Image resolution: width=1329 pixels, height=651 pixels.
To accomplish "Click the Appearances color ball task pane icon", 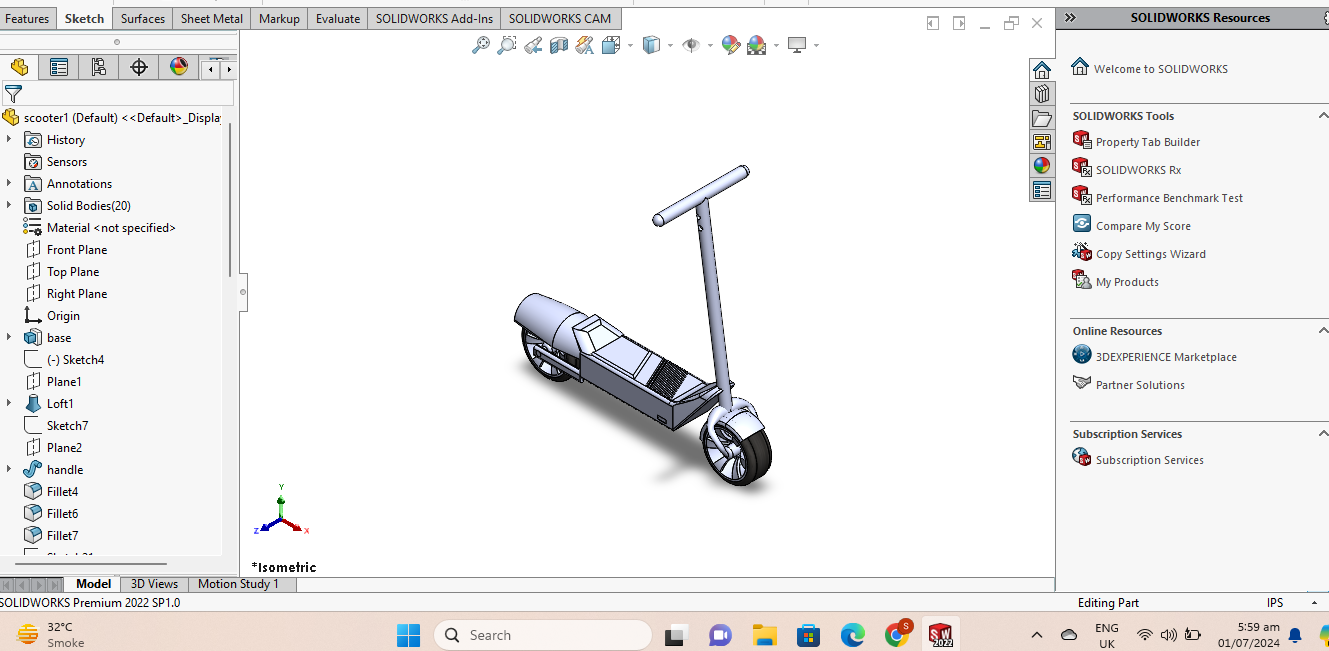I will [x=1042, y=166].
